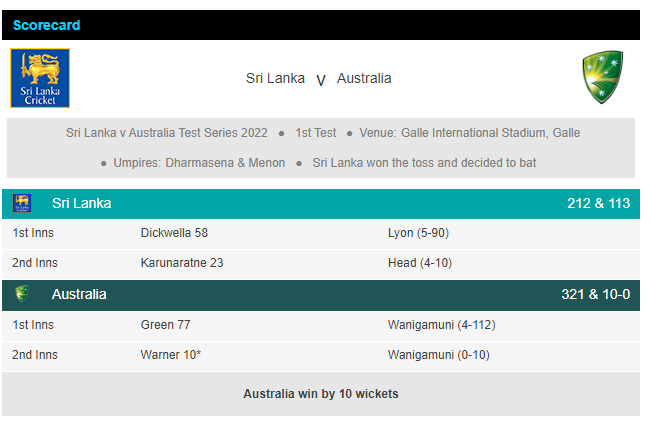
Task: Select Head (4-10) bowling figures
Action: coord(419,263)
